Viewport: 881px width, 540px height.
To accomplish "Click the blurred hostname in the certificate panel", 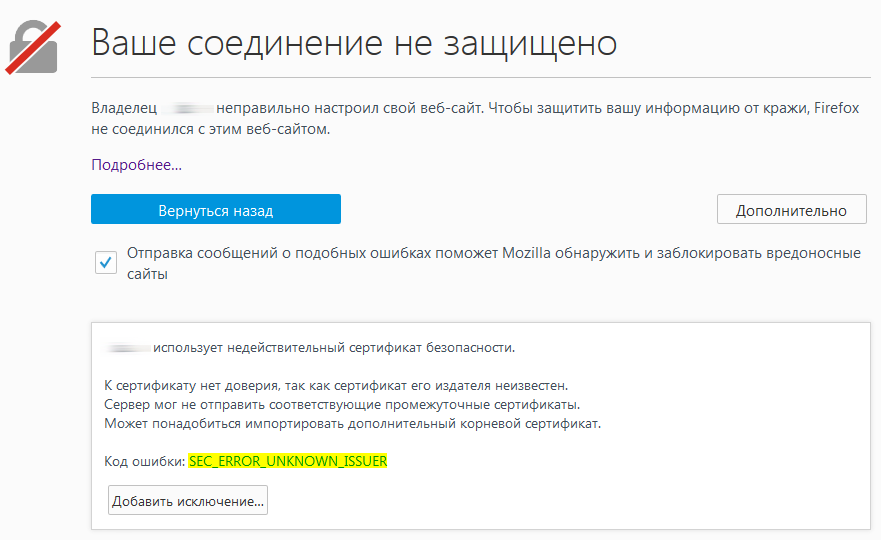I will click(127, 348).
